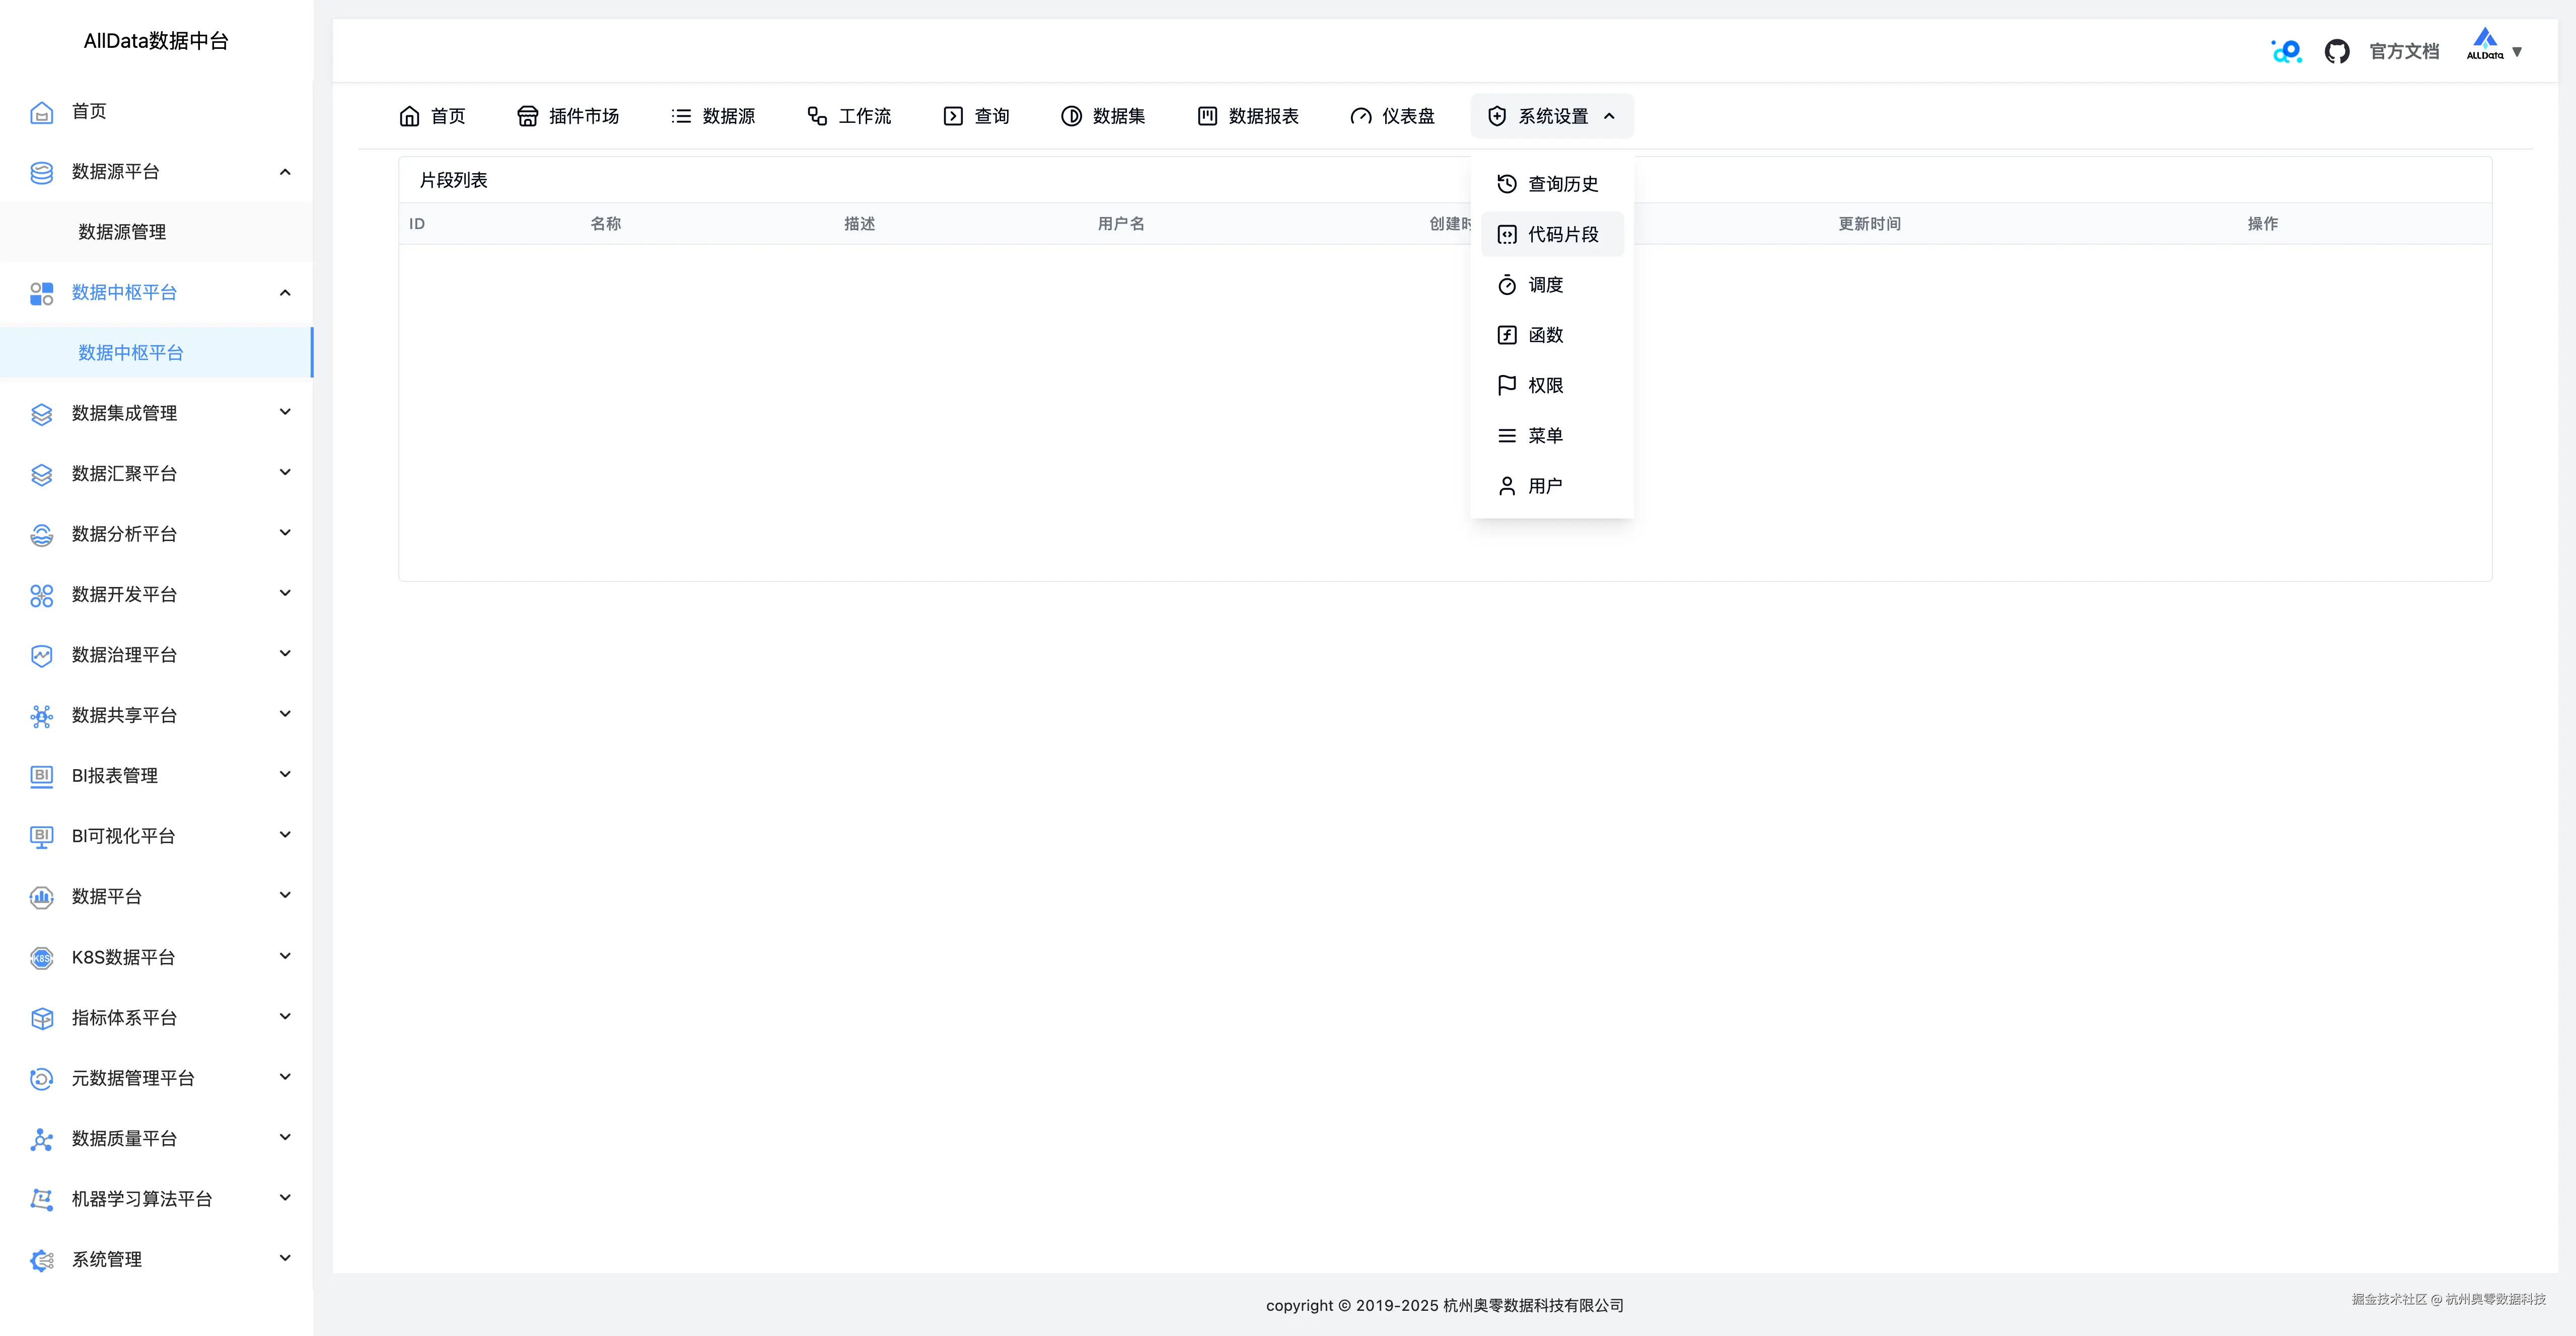Expand the 系统管理 sidebar group
Image resolution: width=2576 pixels, height=1336 pixels.
[x=284, y=1259]
